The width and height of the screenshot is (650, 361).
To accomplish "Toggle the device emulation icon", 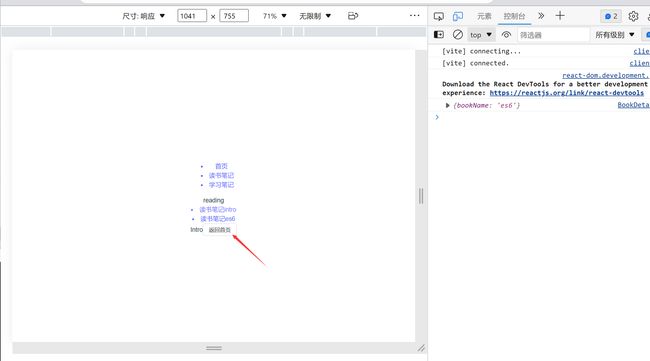I will [458, 16].
